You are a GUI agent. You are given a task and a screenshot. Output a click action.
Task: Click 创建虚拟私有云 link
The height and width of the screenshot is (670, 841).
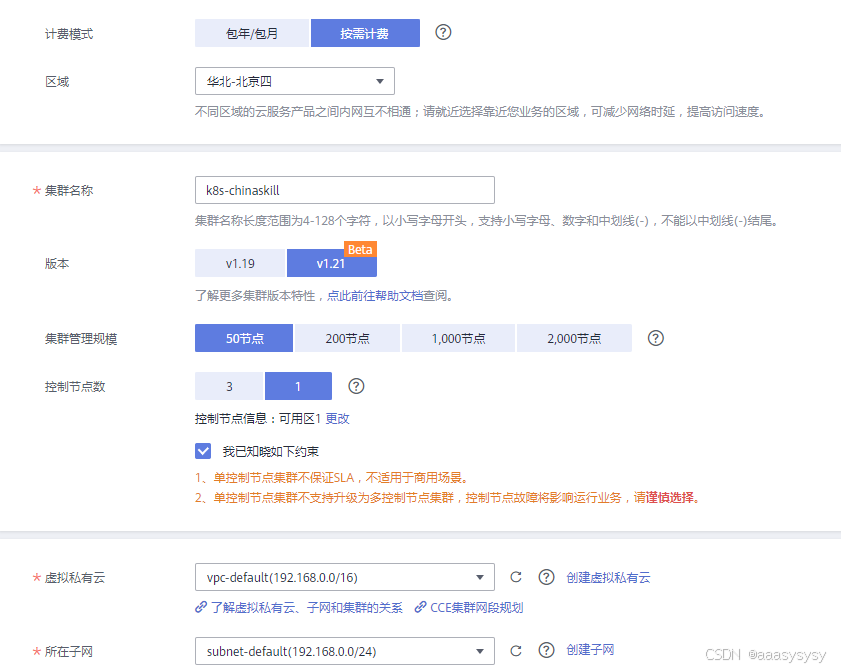[608, 577]
